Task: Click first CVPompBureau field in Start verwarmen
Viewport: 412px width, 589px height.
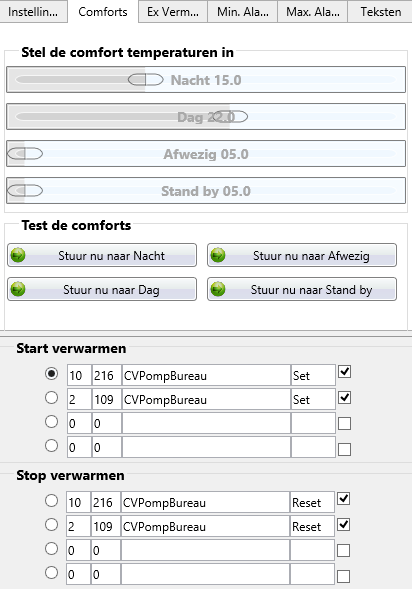Action: 206,375
